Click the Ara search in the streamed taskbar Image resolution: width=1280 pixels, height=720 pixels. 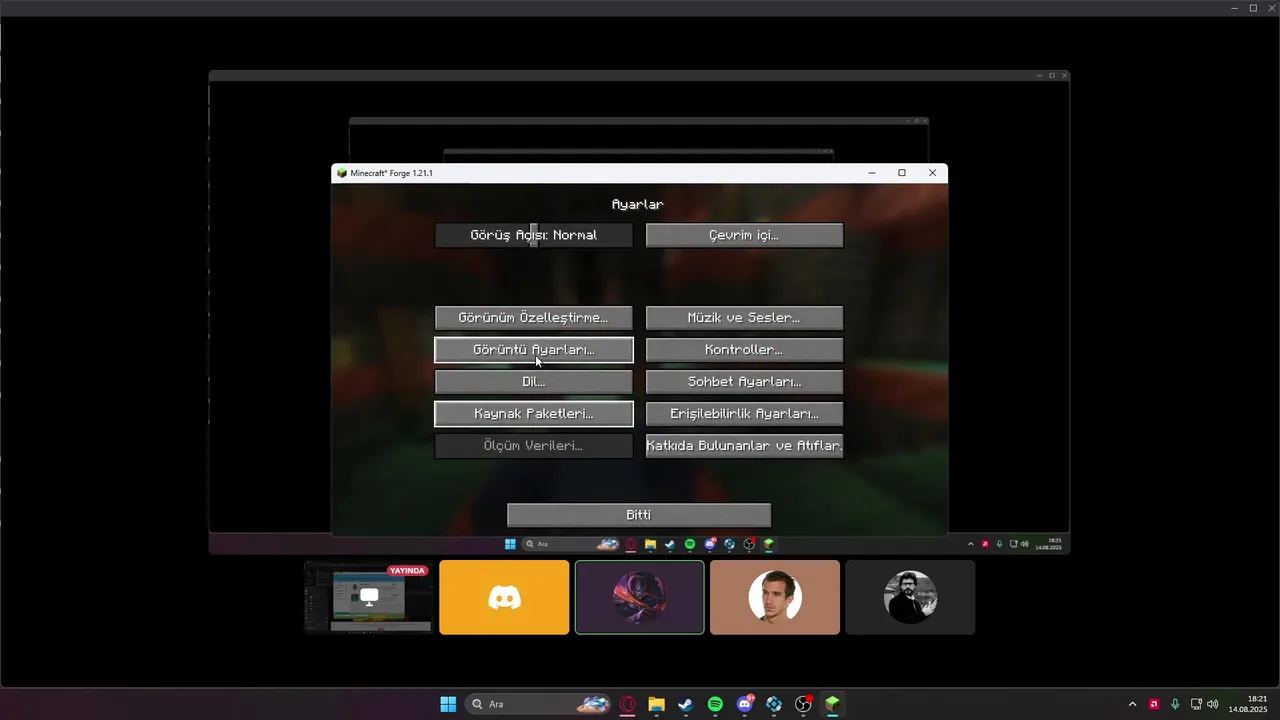[571, 544]
